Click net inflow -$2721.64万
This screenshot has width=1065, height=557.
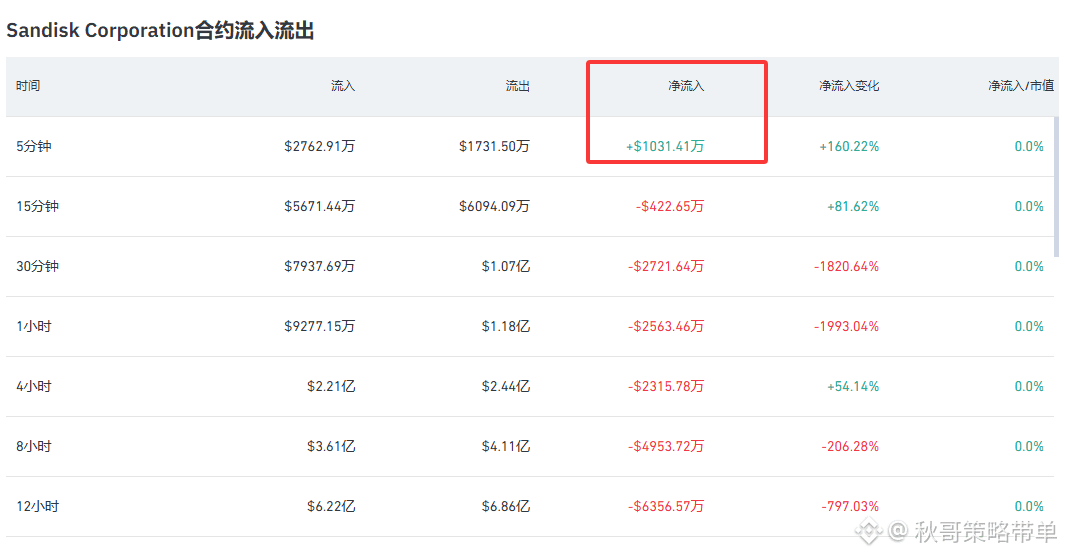[x=666, y=266]
